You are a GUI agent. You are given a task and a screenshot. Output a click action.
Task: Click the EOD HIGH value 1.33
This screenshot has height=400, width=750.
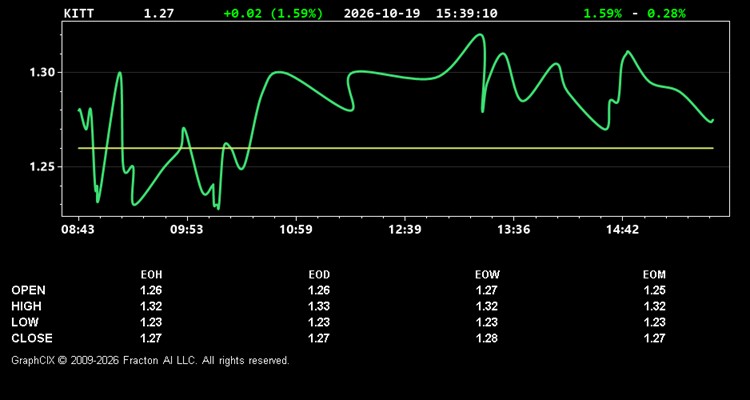tap(319, 306)
